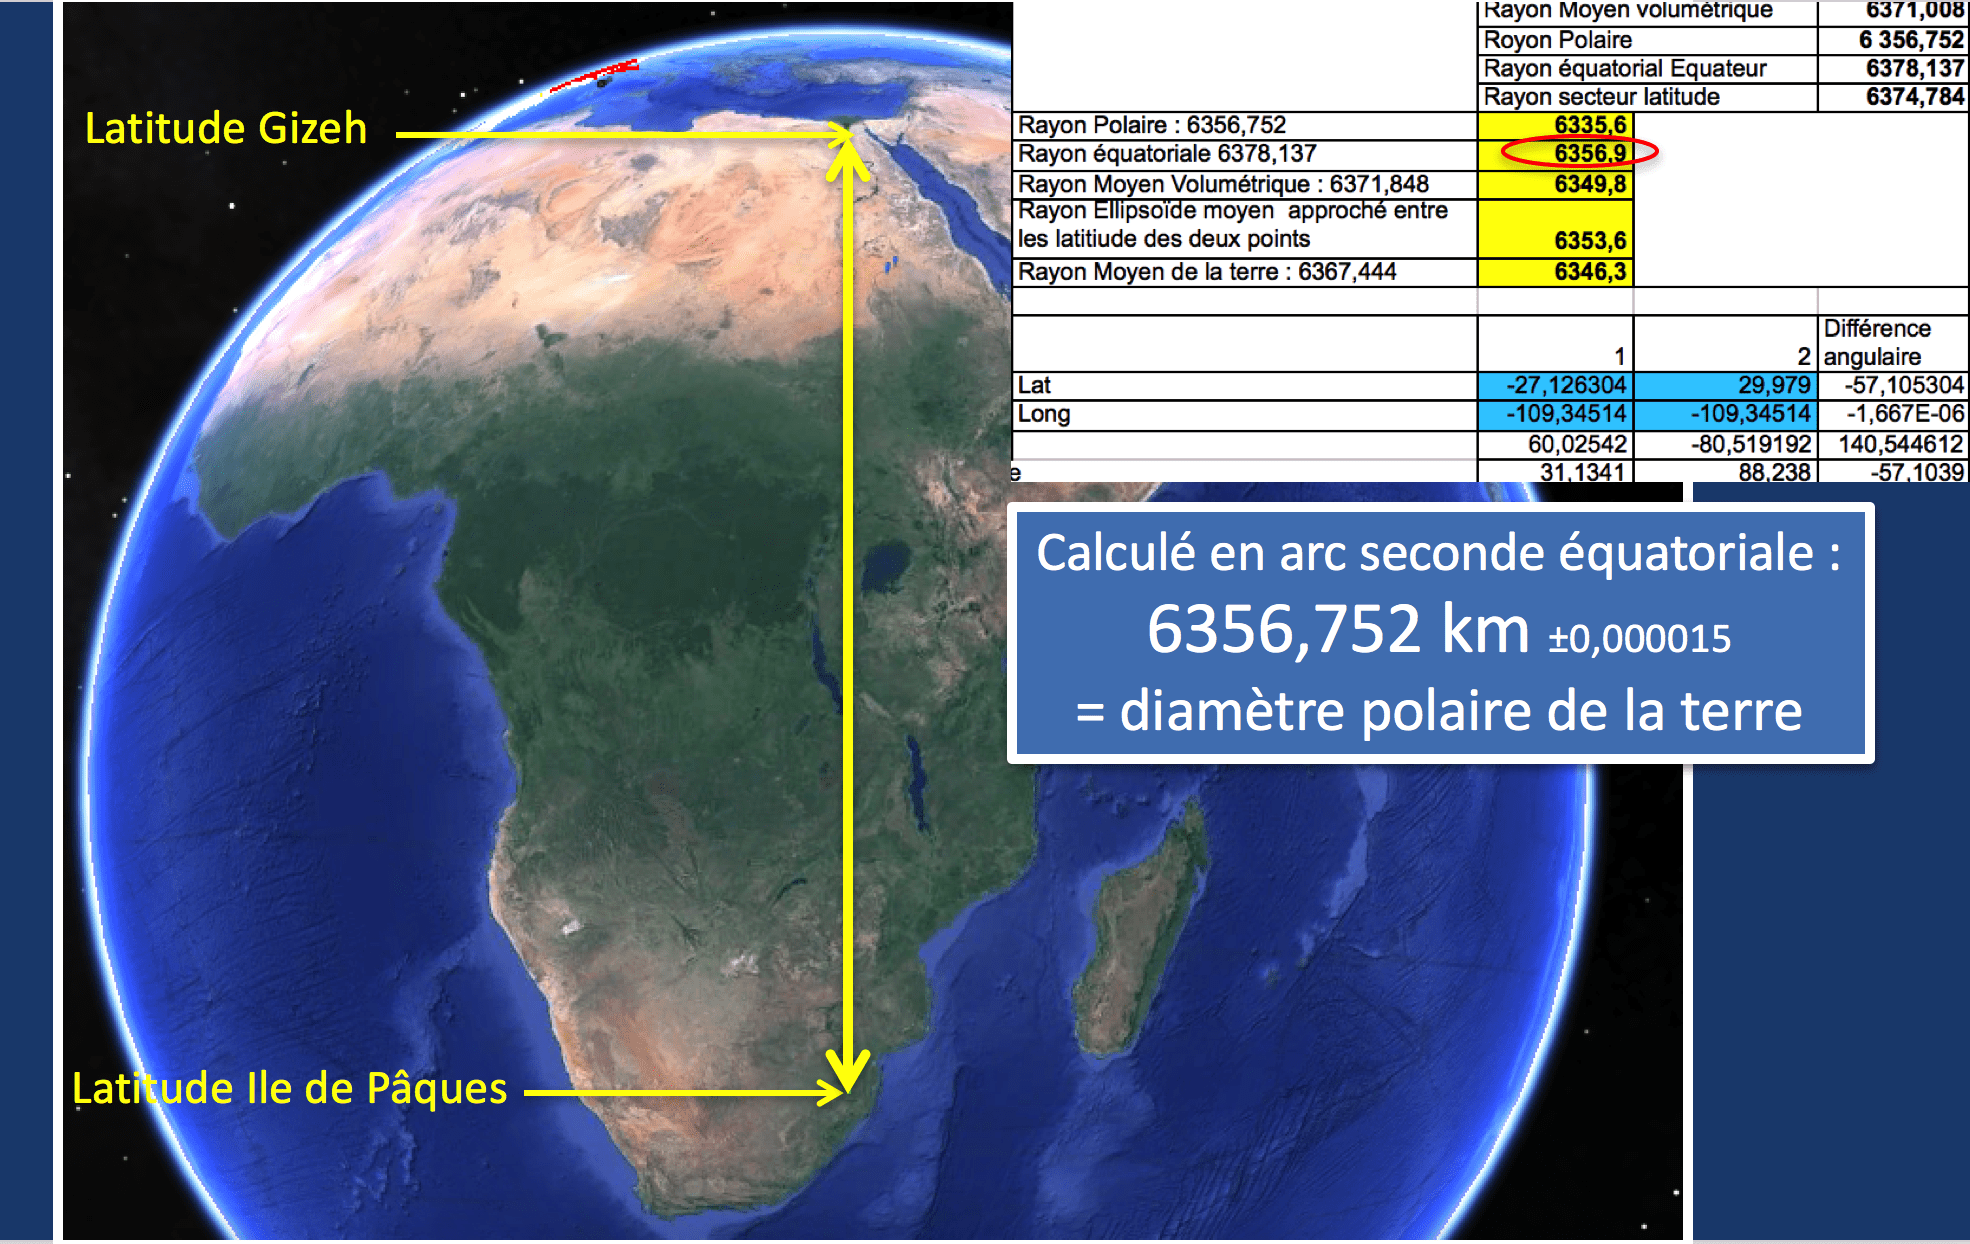Select the "Rayon équatoriale 6378,137" cell

(x=1245, y=154)
